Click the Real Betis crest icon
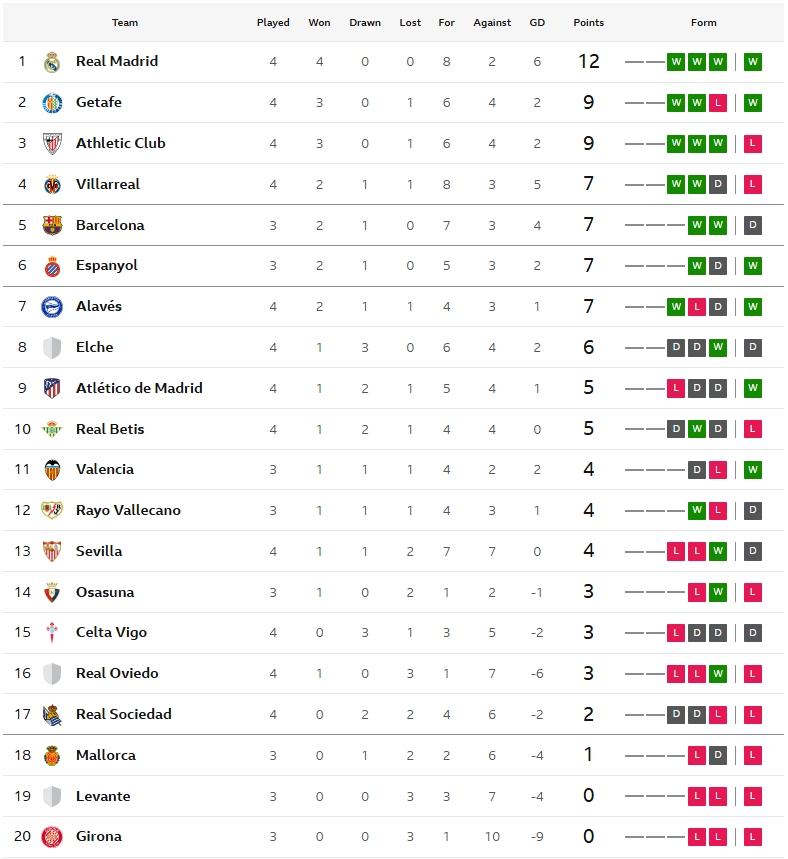 click(52, 430)
